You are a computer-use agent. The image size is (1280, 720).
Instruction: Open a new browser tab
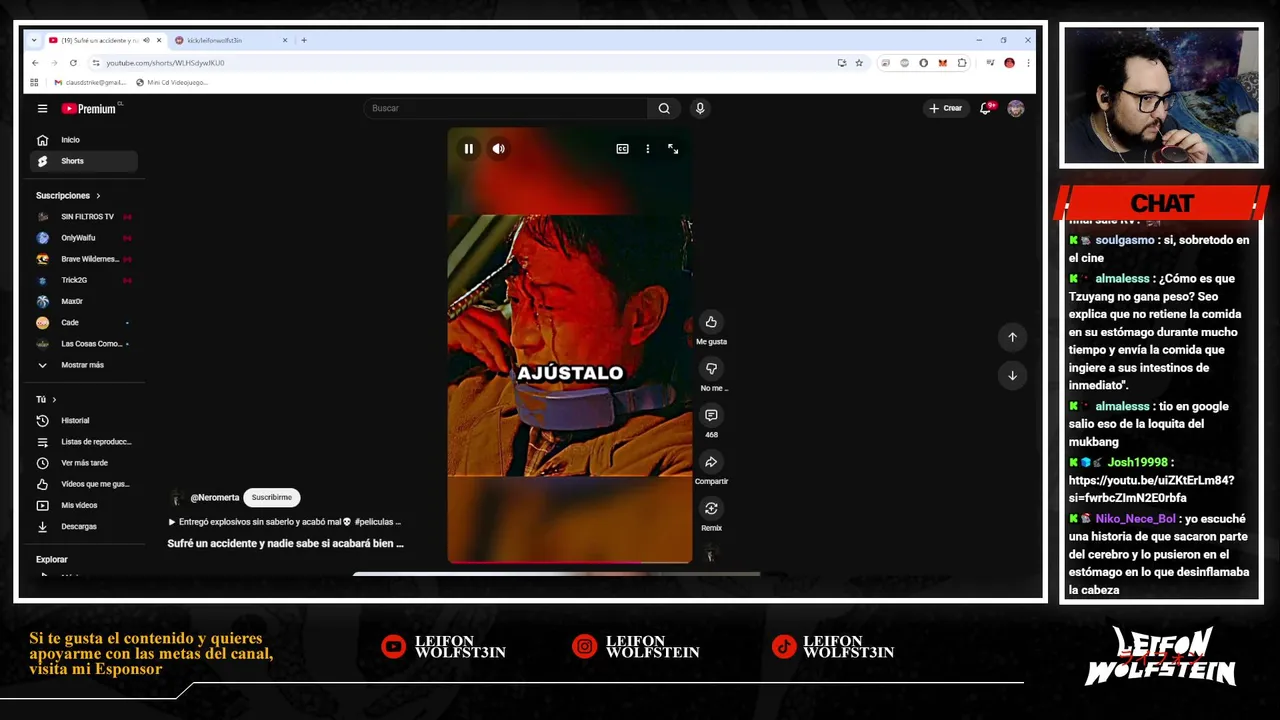(x=304, y=40)
